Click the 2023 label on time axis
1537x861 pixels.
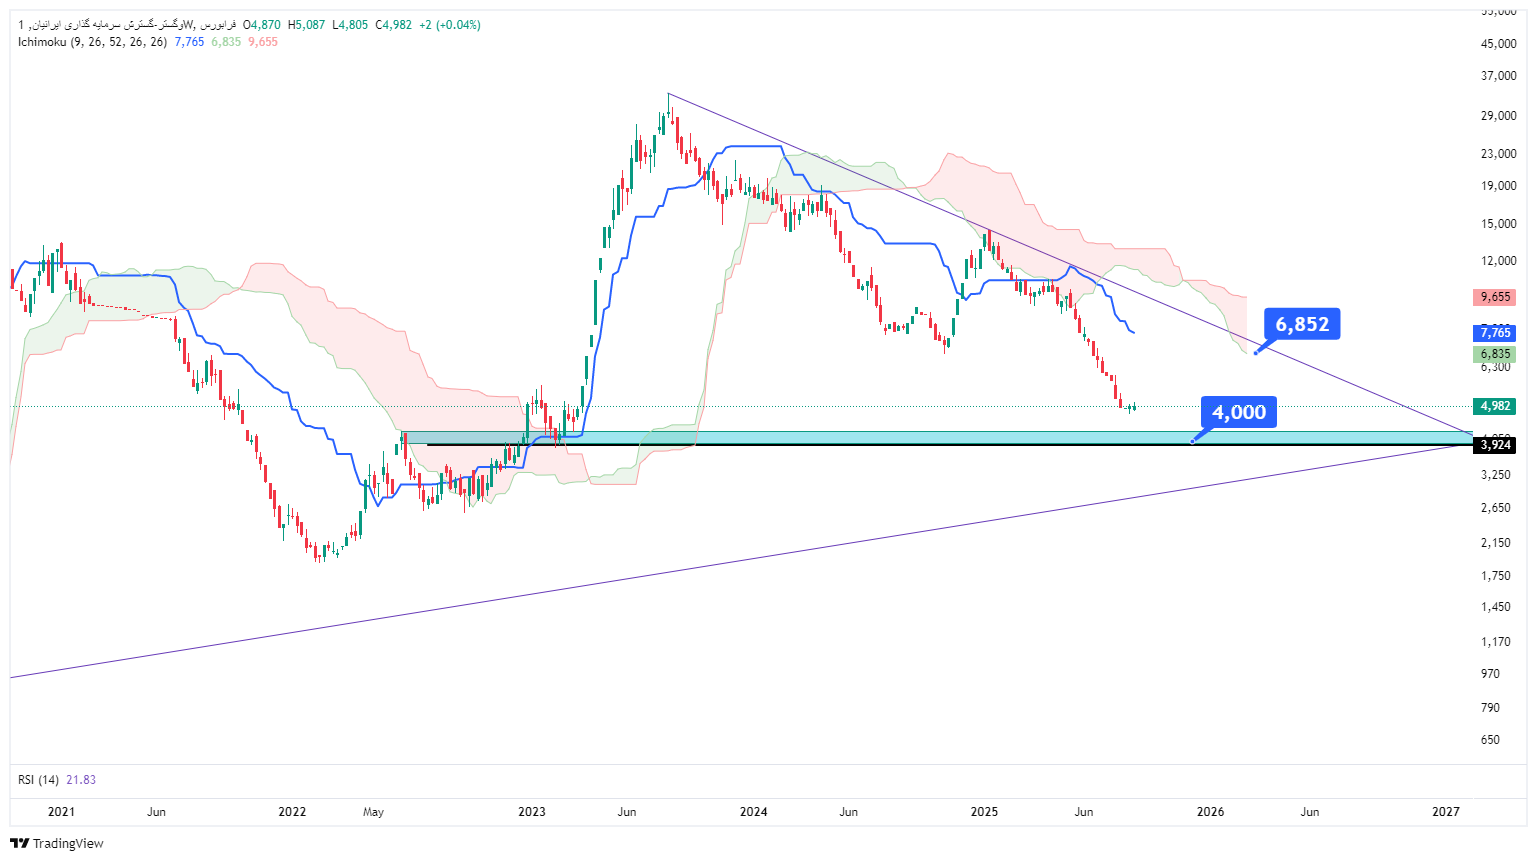(x=532, y=812)
